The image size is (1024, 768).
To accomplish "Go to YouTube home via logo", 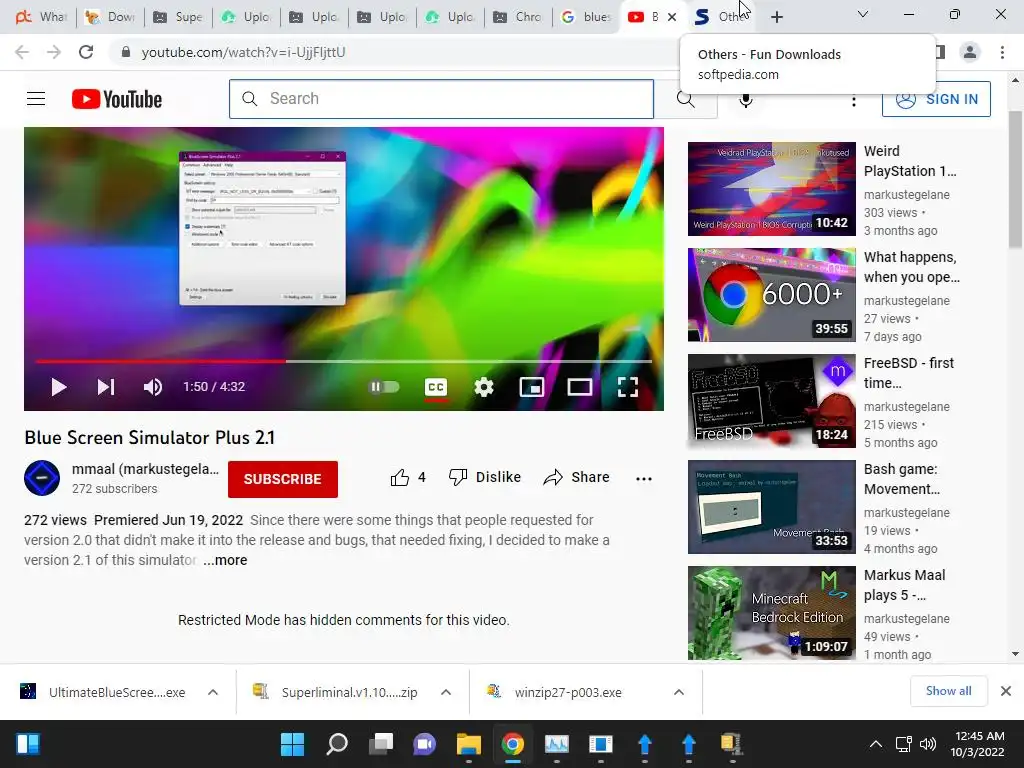I will [x=117, y=99].
